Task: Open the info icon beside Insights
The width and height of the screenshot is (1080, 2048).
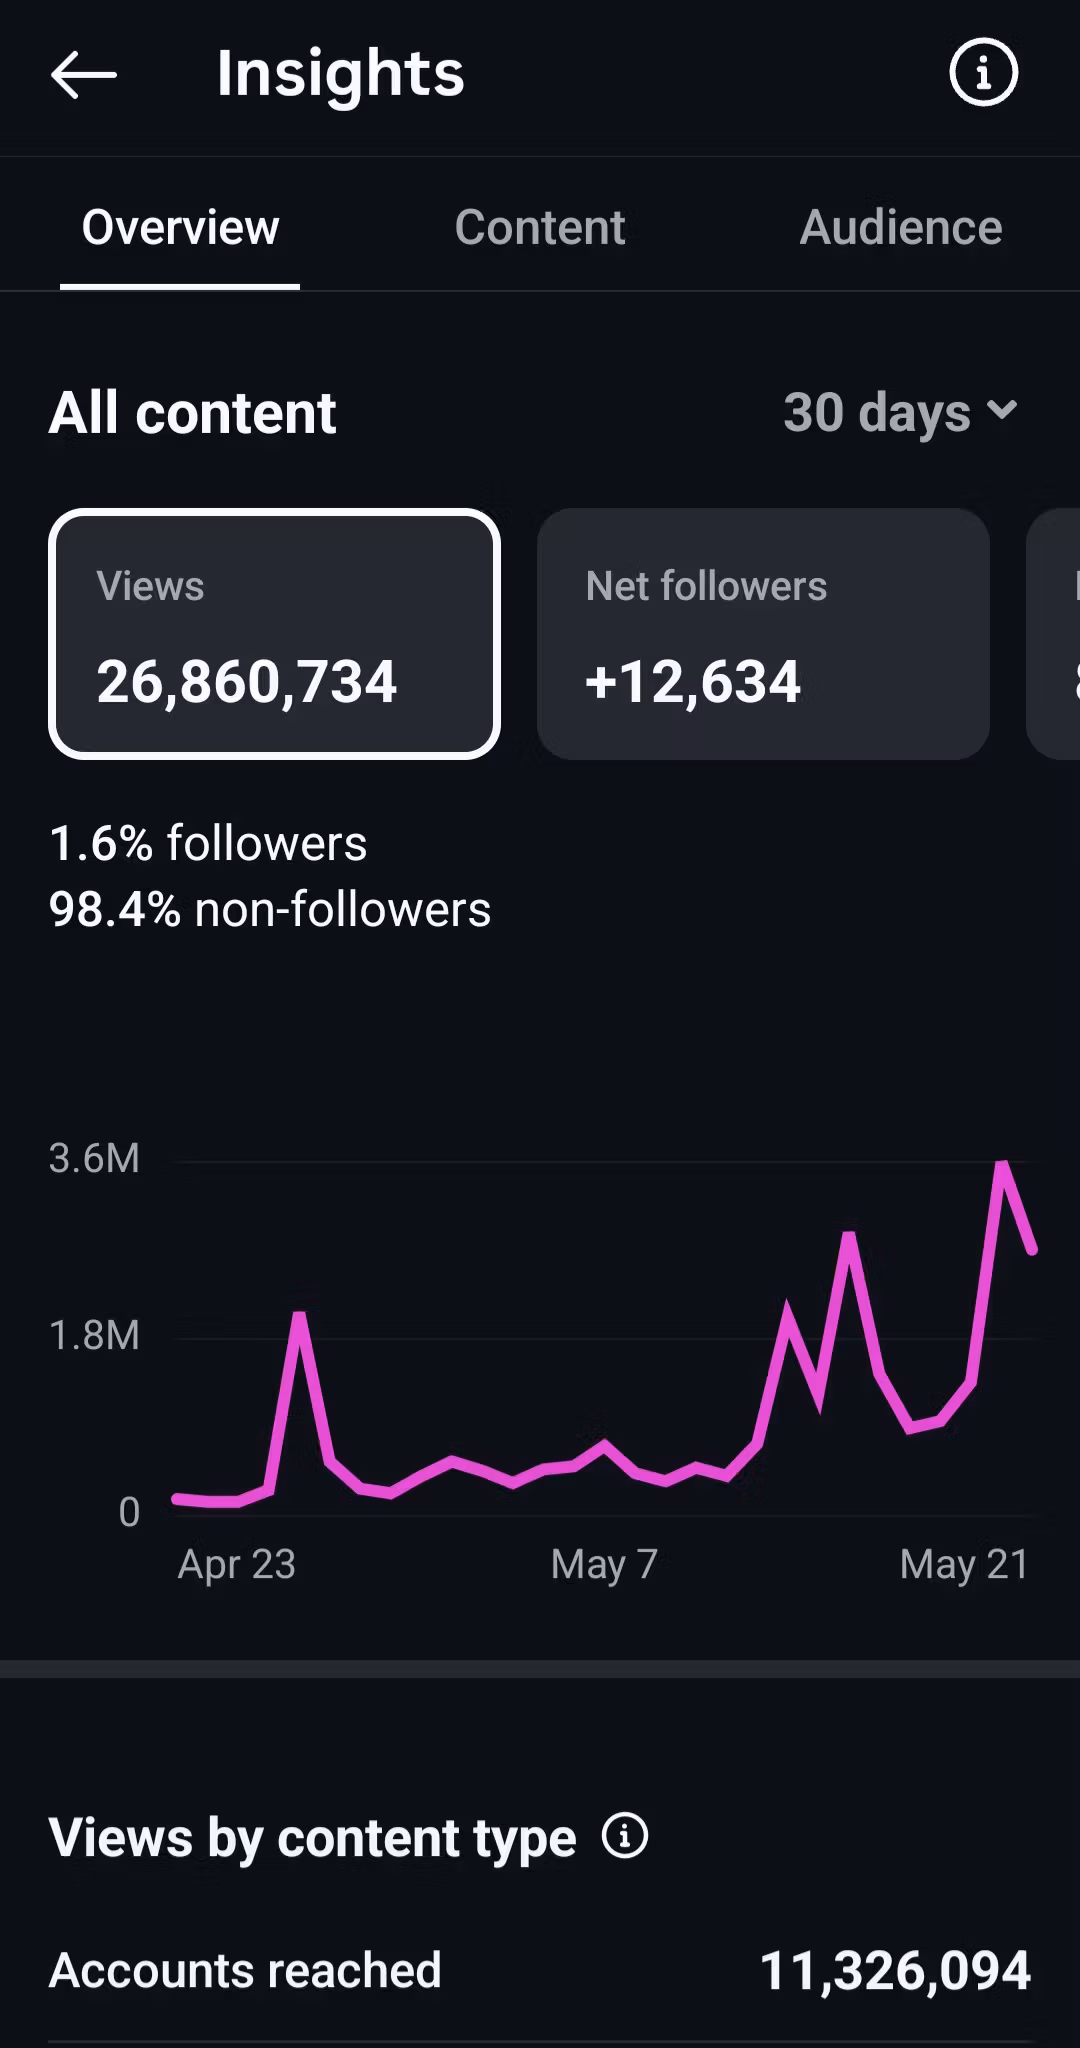Action: [983, 73]
